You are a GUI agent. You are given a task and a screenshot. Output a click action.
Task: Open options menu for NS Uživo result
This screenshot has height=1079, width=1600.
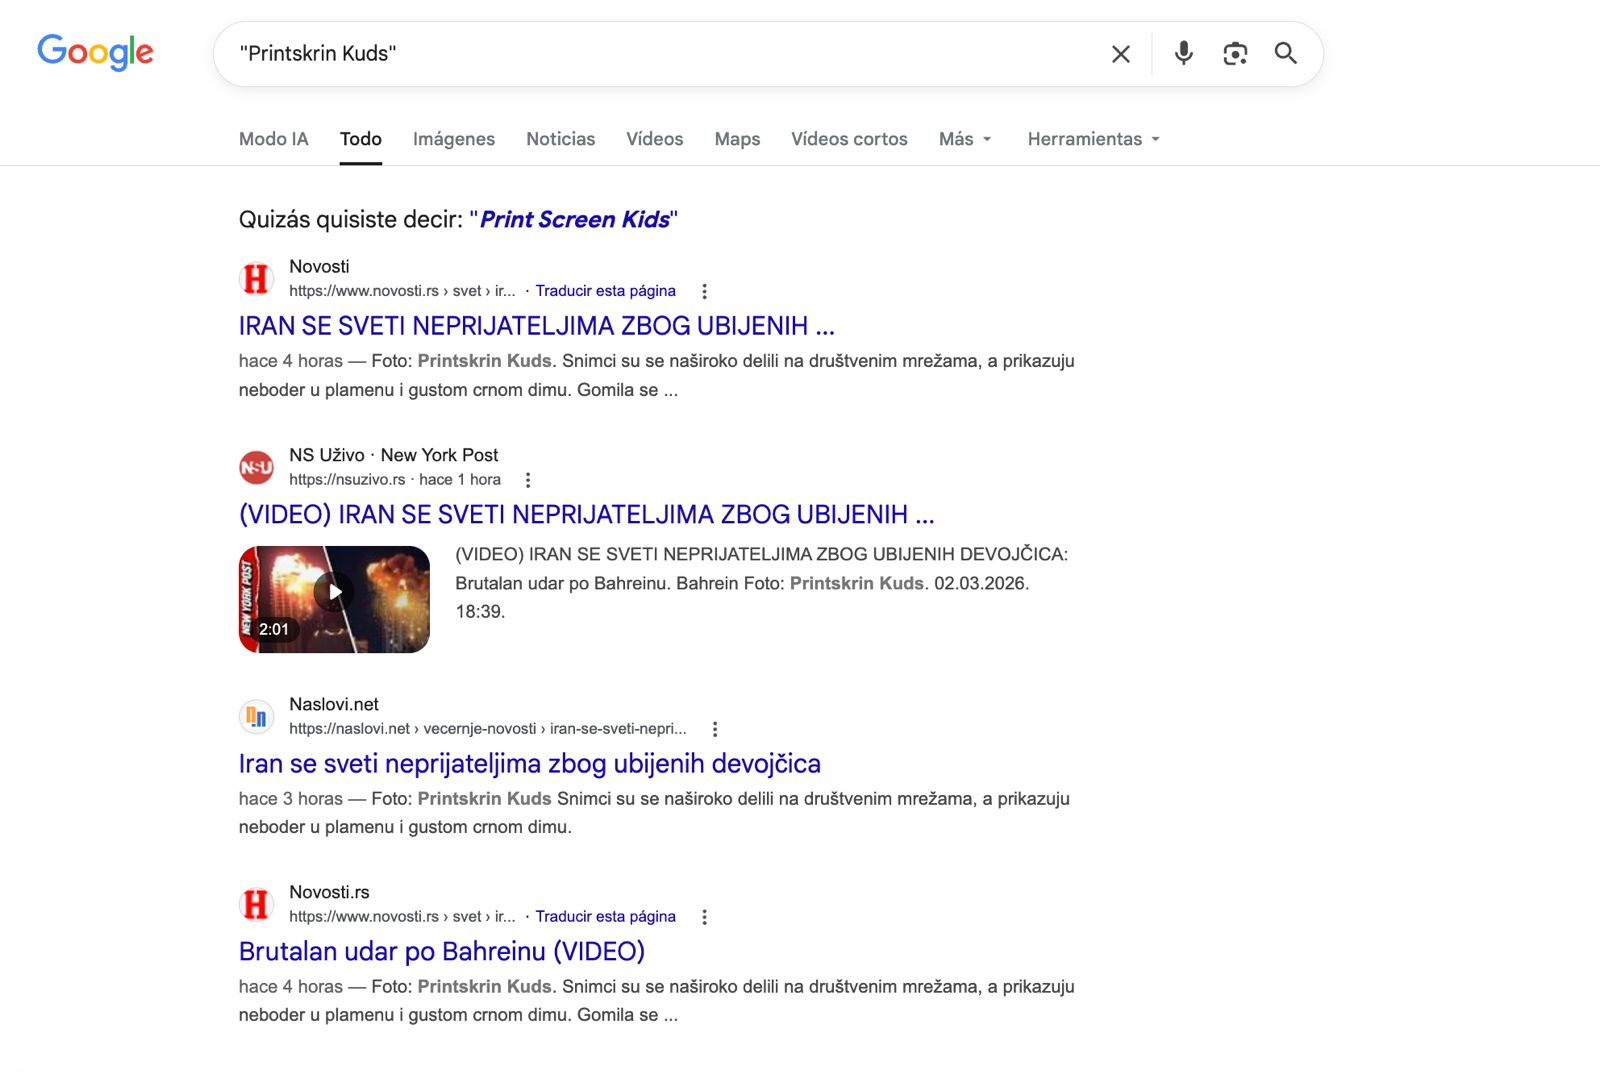tap(528, 480)
